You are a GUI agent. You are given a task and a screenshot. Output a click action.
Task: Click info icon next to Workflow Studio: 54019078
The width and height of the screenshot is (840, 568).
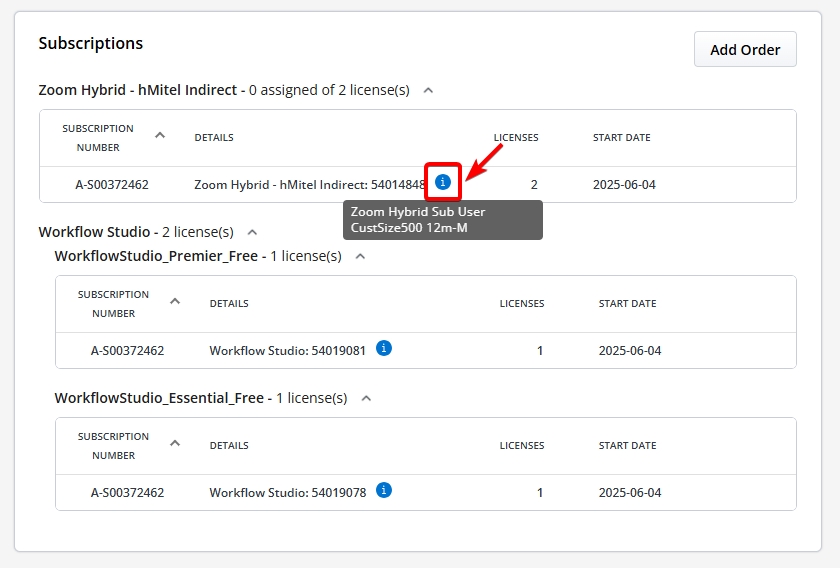click(384, 490)
